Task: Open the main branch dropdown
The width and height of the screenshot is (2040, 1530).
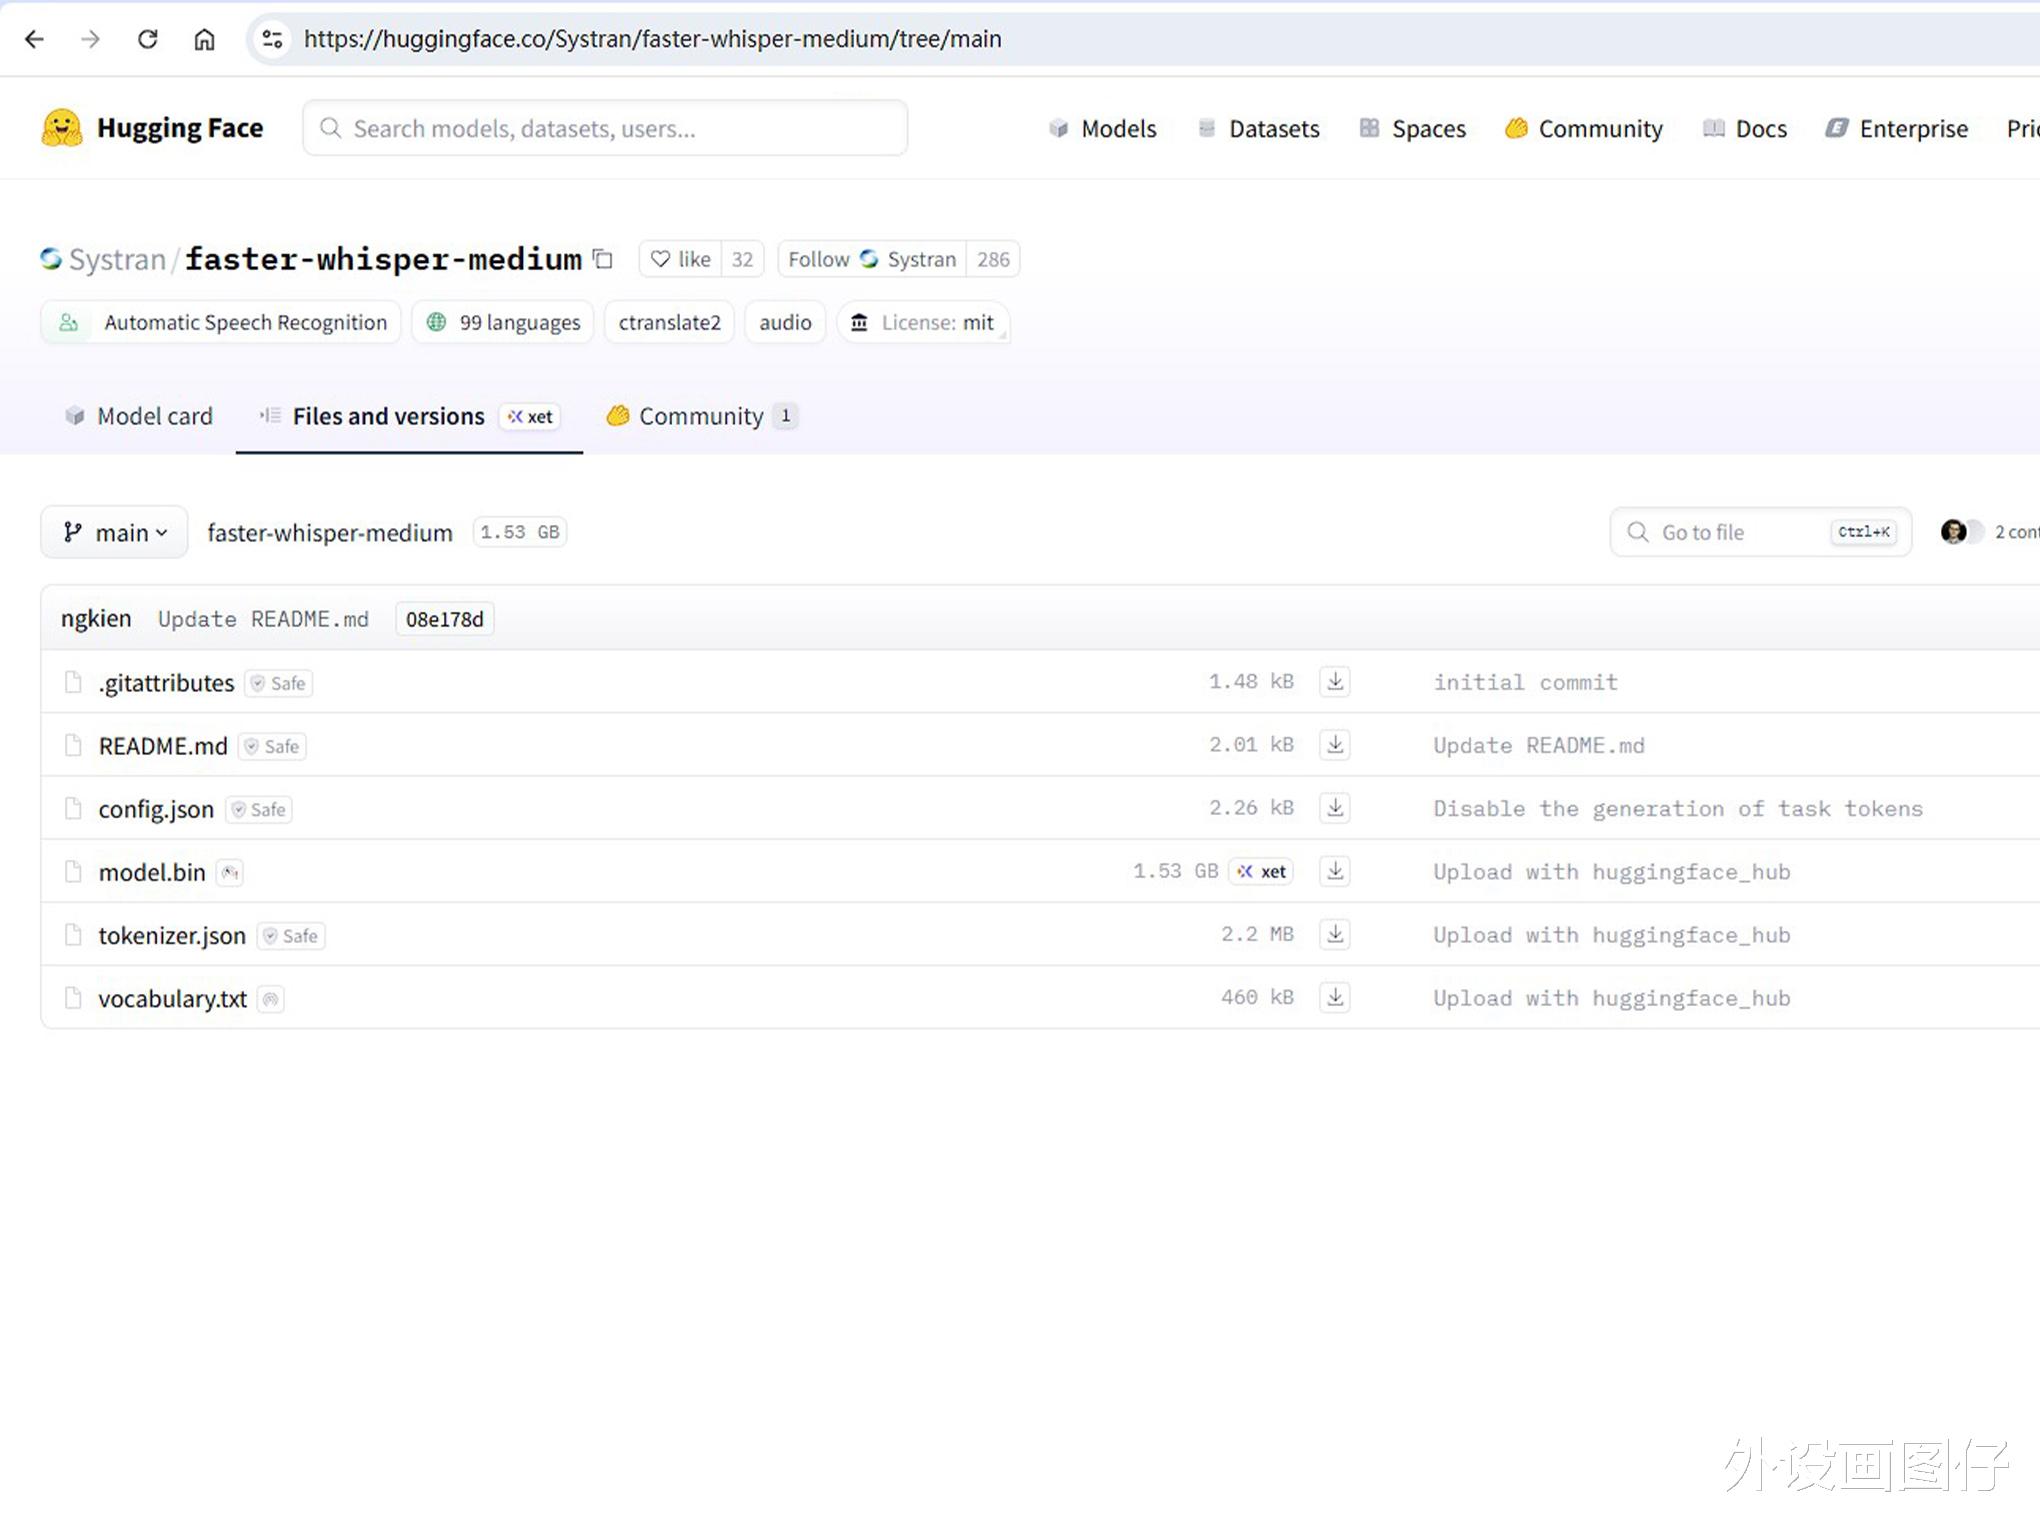Action: (x=114, y=532)
